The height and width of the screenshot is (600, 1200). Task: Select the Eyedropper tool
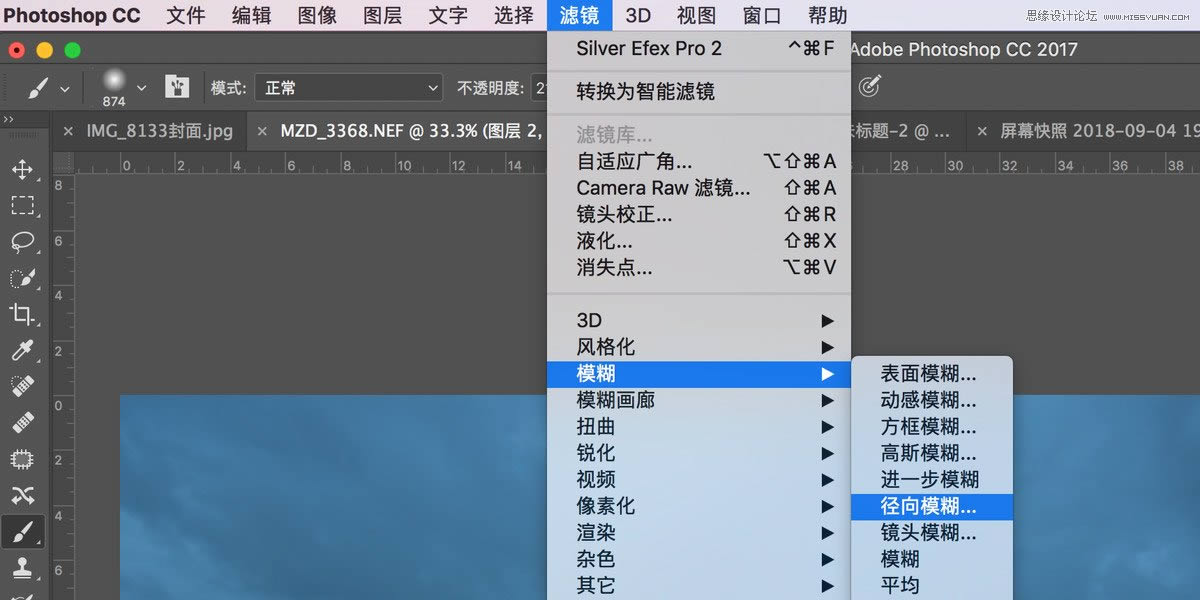[22, 350]
